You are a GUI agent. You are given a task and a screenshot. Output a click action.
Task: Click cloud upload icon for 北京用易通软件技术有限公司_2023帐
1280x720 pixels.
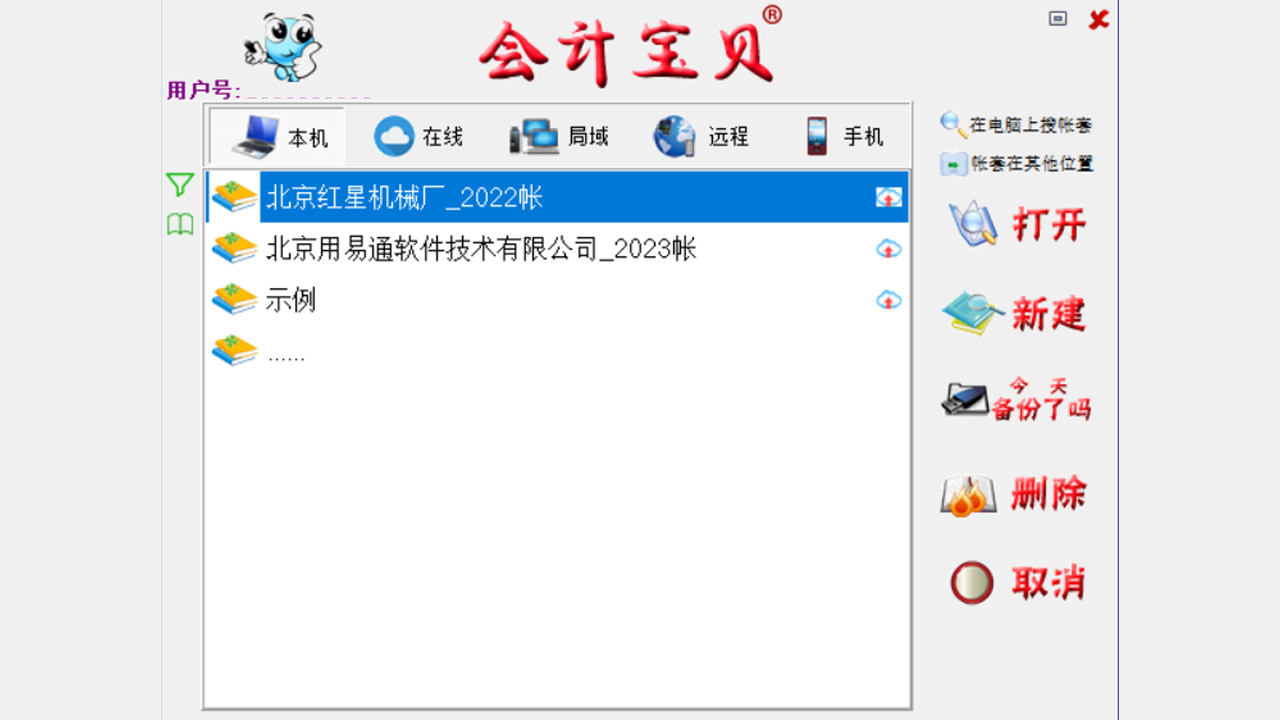[889, 248]
